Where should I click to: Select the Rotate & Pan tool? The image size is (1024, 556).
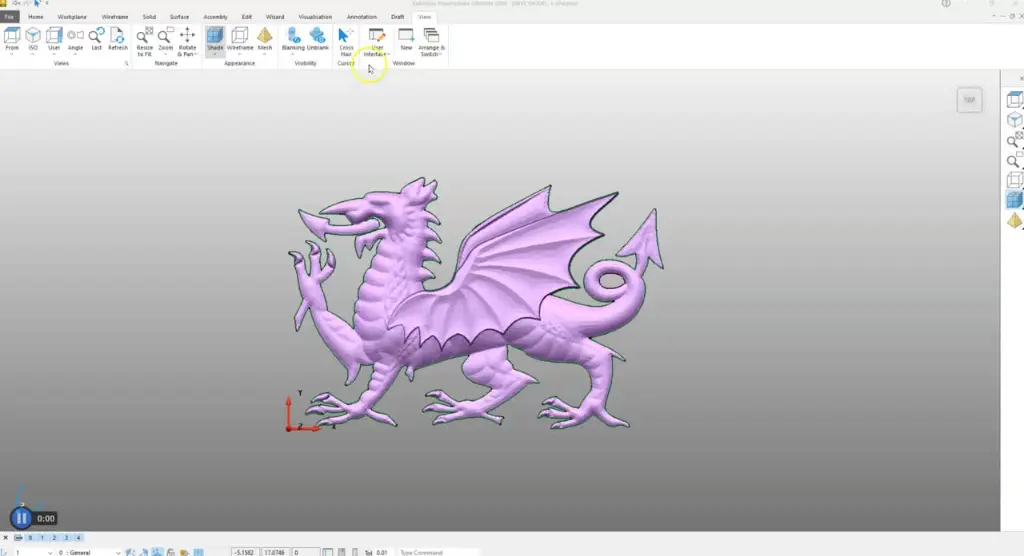point(187,42)
